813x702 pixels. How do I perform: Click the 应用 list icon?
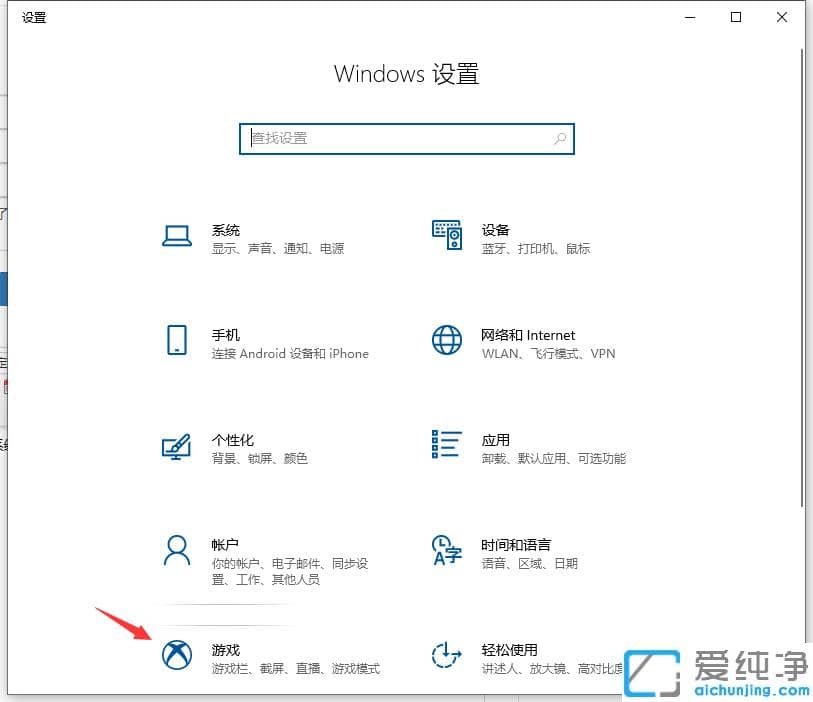click(446, 444)
